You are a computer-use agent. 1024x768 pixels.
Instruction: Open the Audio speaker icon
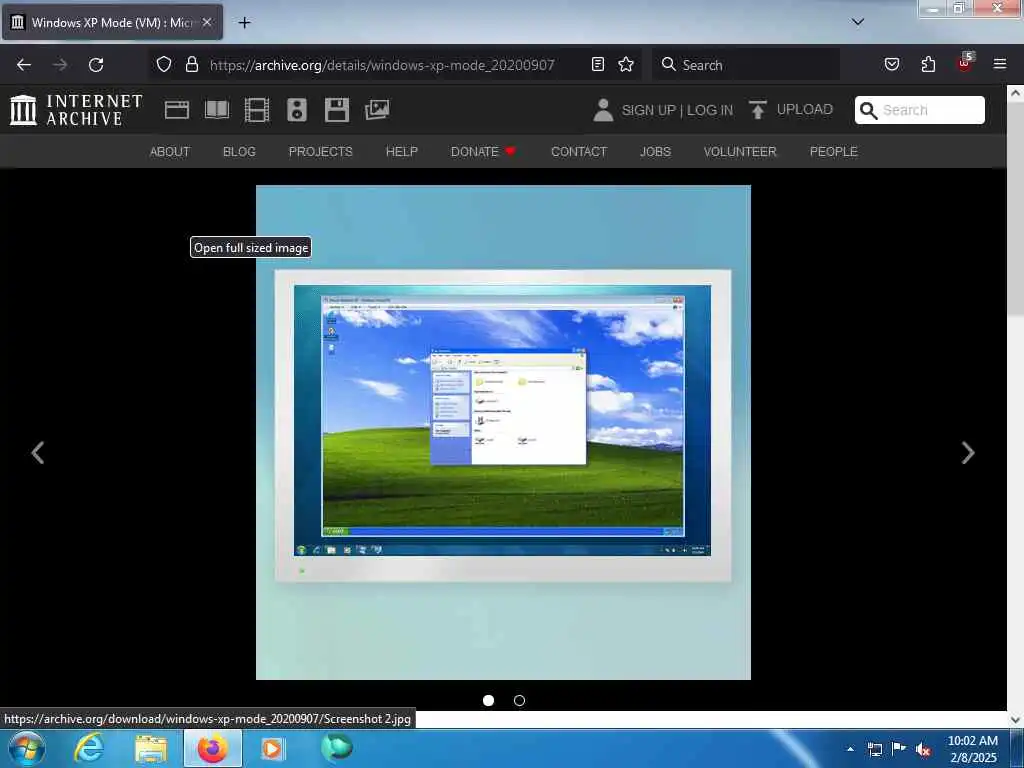(x=296, y=110)
